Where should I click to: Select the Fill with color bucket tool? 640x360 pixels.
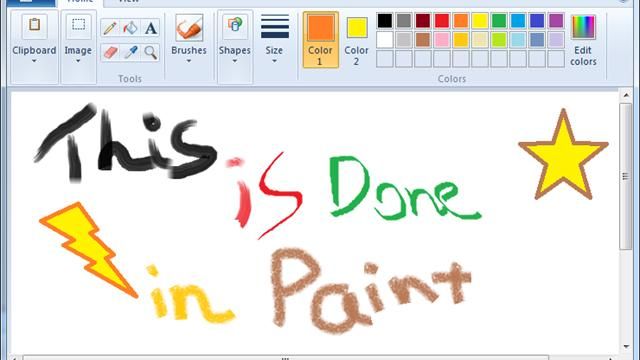[x=130, y=28]
